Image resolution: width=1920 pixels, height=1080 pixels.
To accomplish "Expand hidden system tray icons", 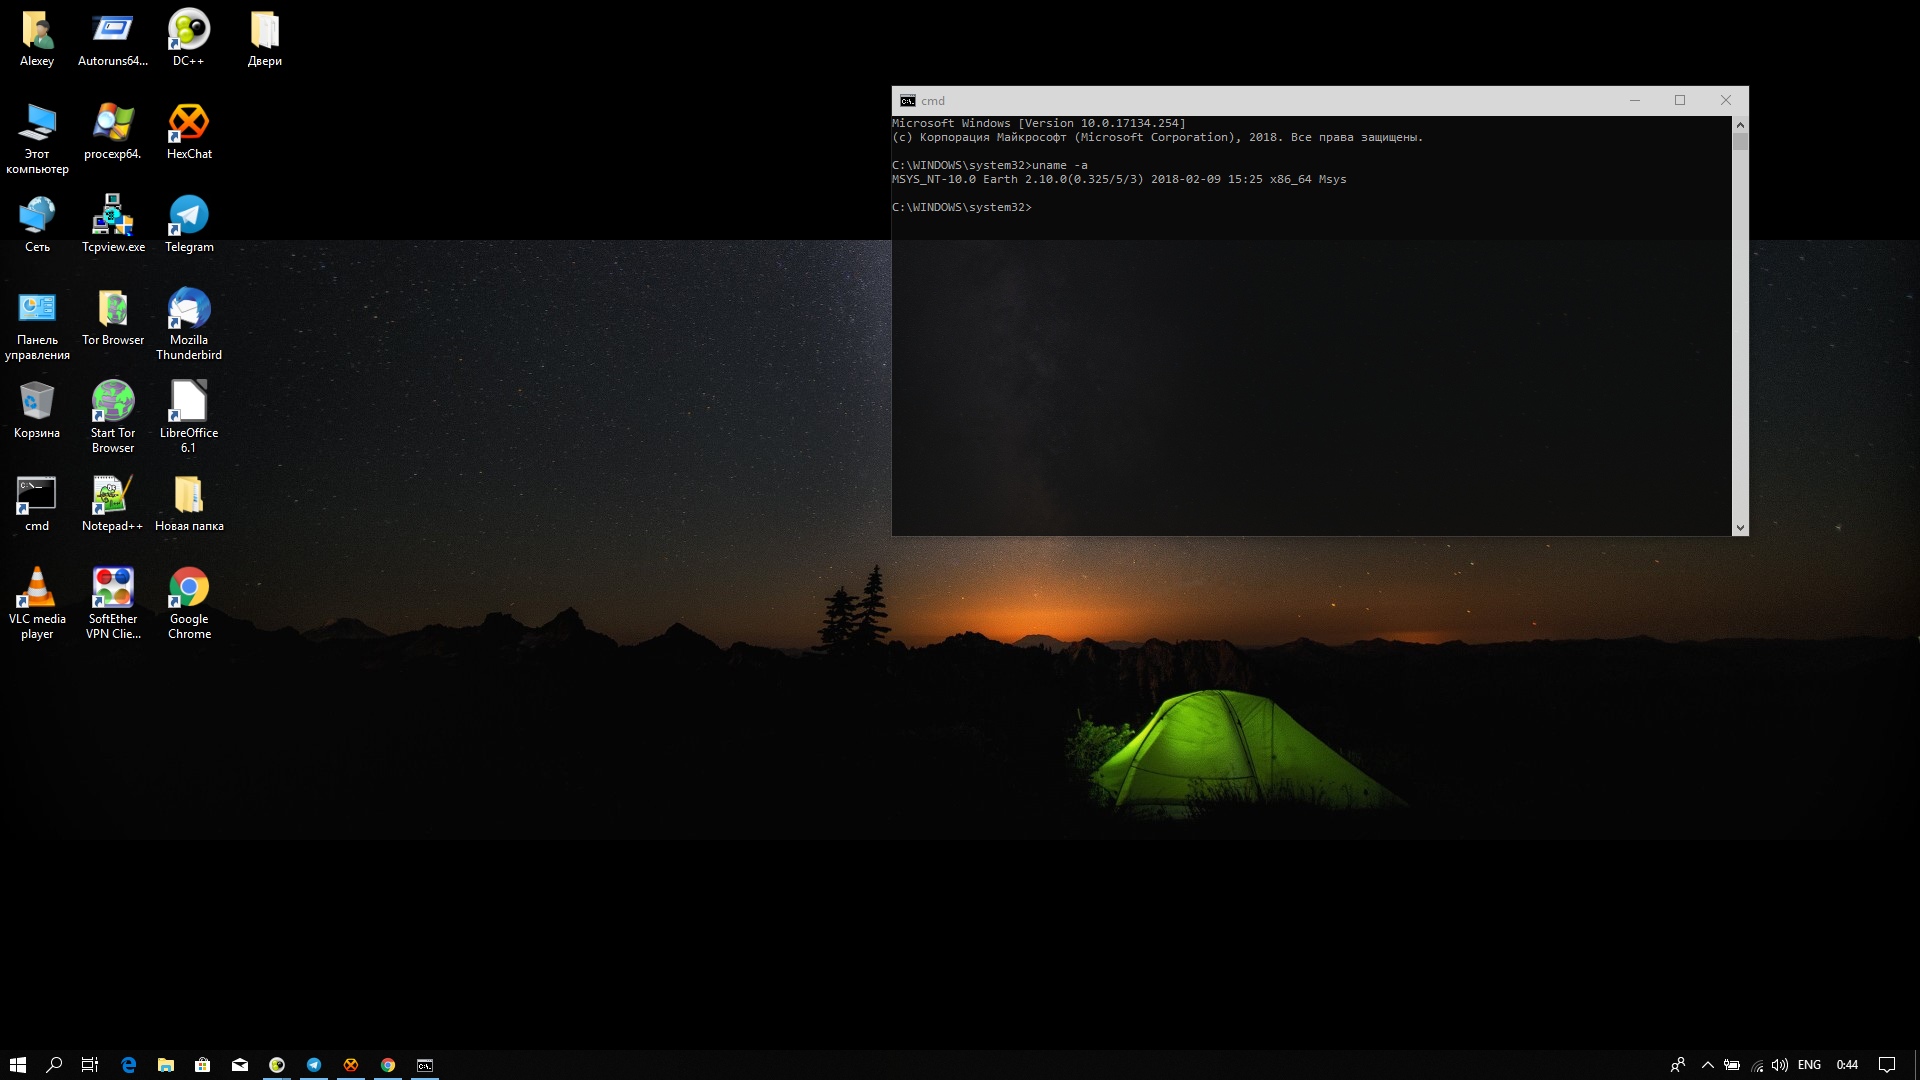I will [x=1708, y=1065].
